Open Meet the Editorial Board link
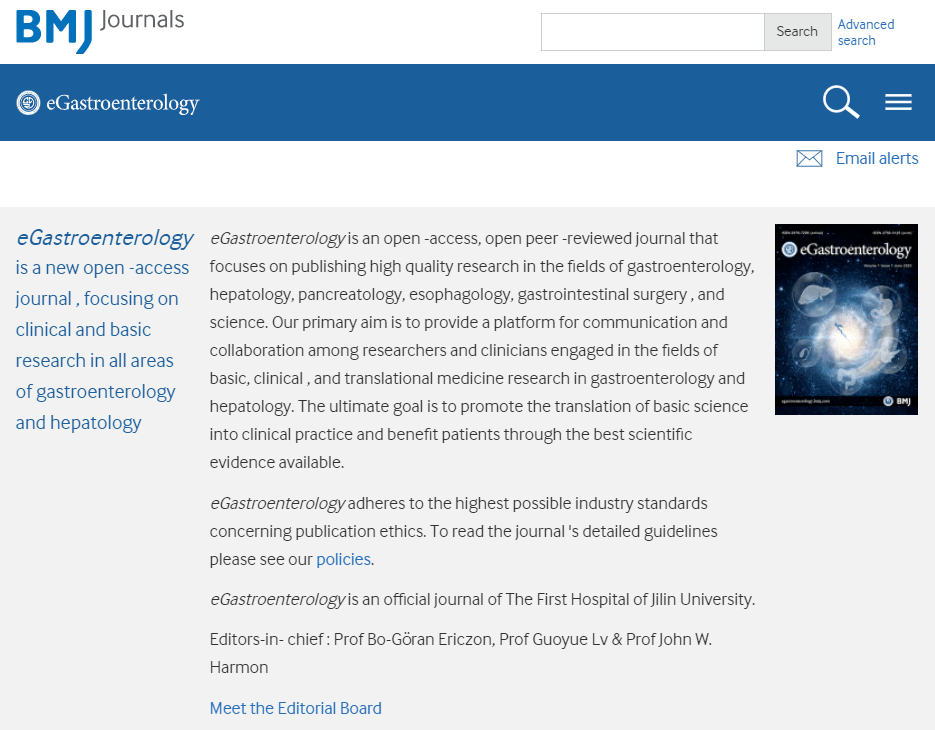This screenshot has width=935, height=730. pos(295,708)
